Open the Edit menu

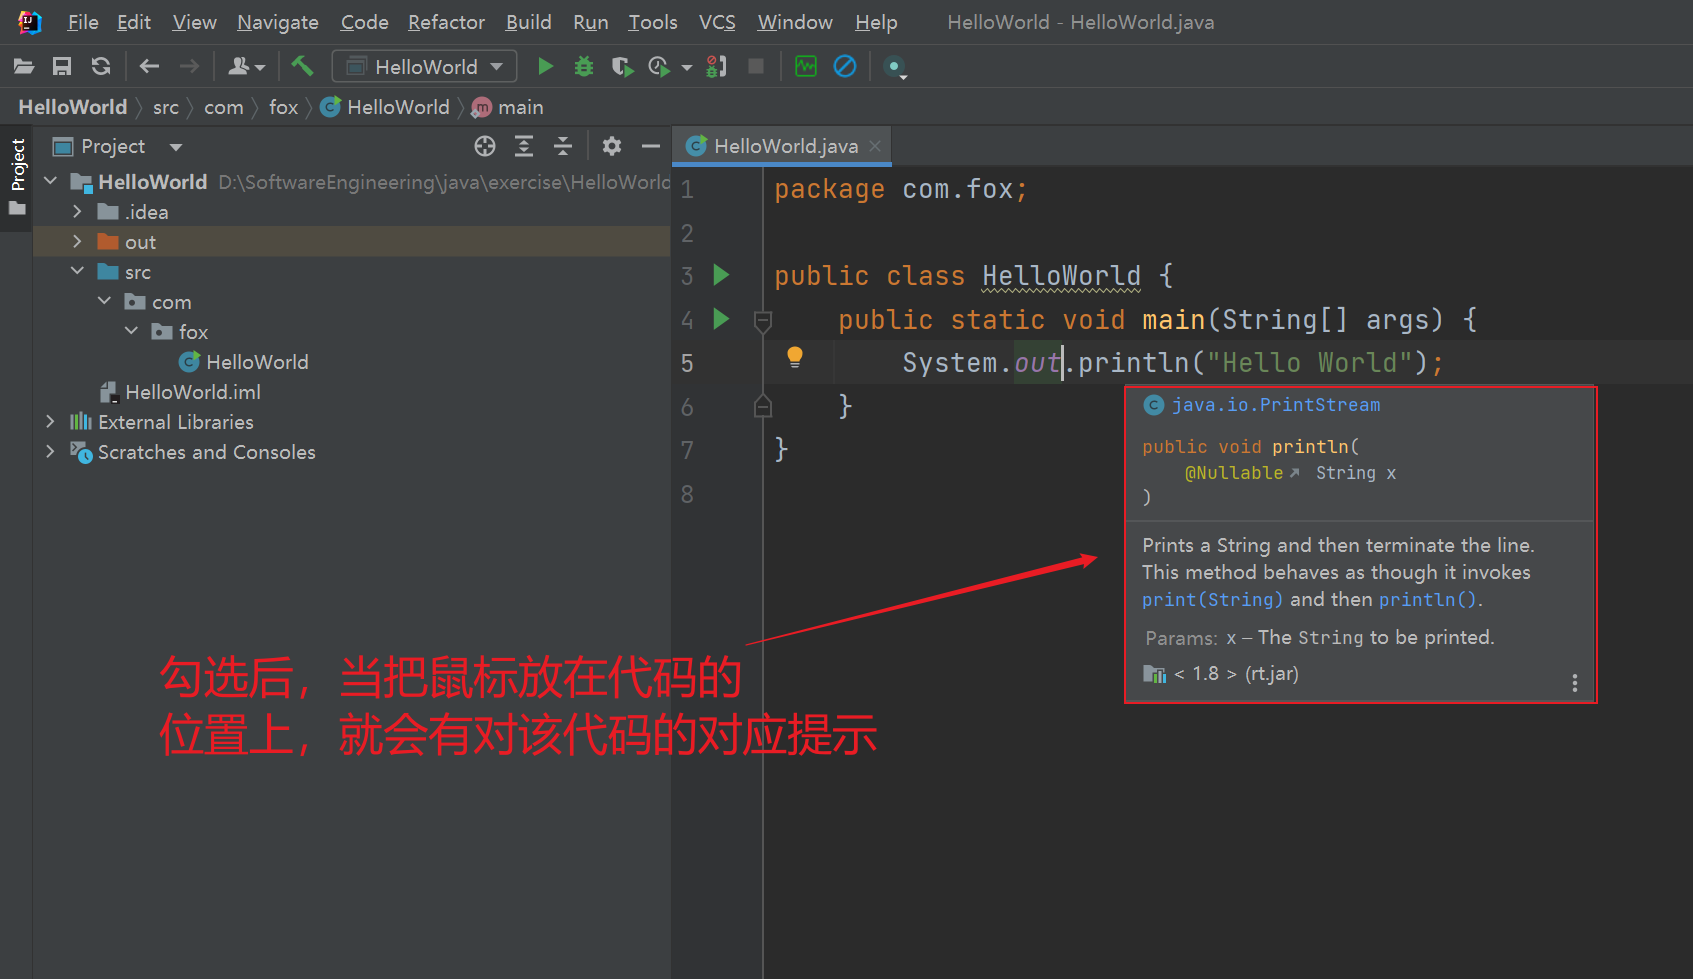(134, 22)
